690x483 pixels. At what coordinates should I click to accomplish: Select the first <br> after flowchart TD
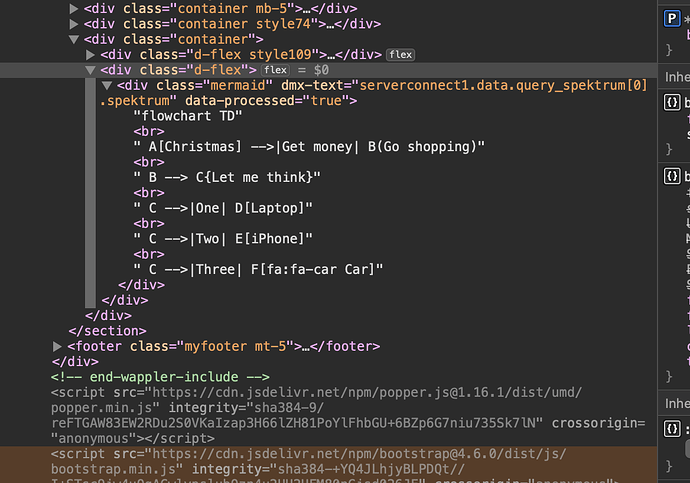click(149, 132)
